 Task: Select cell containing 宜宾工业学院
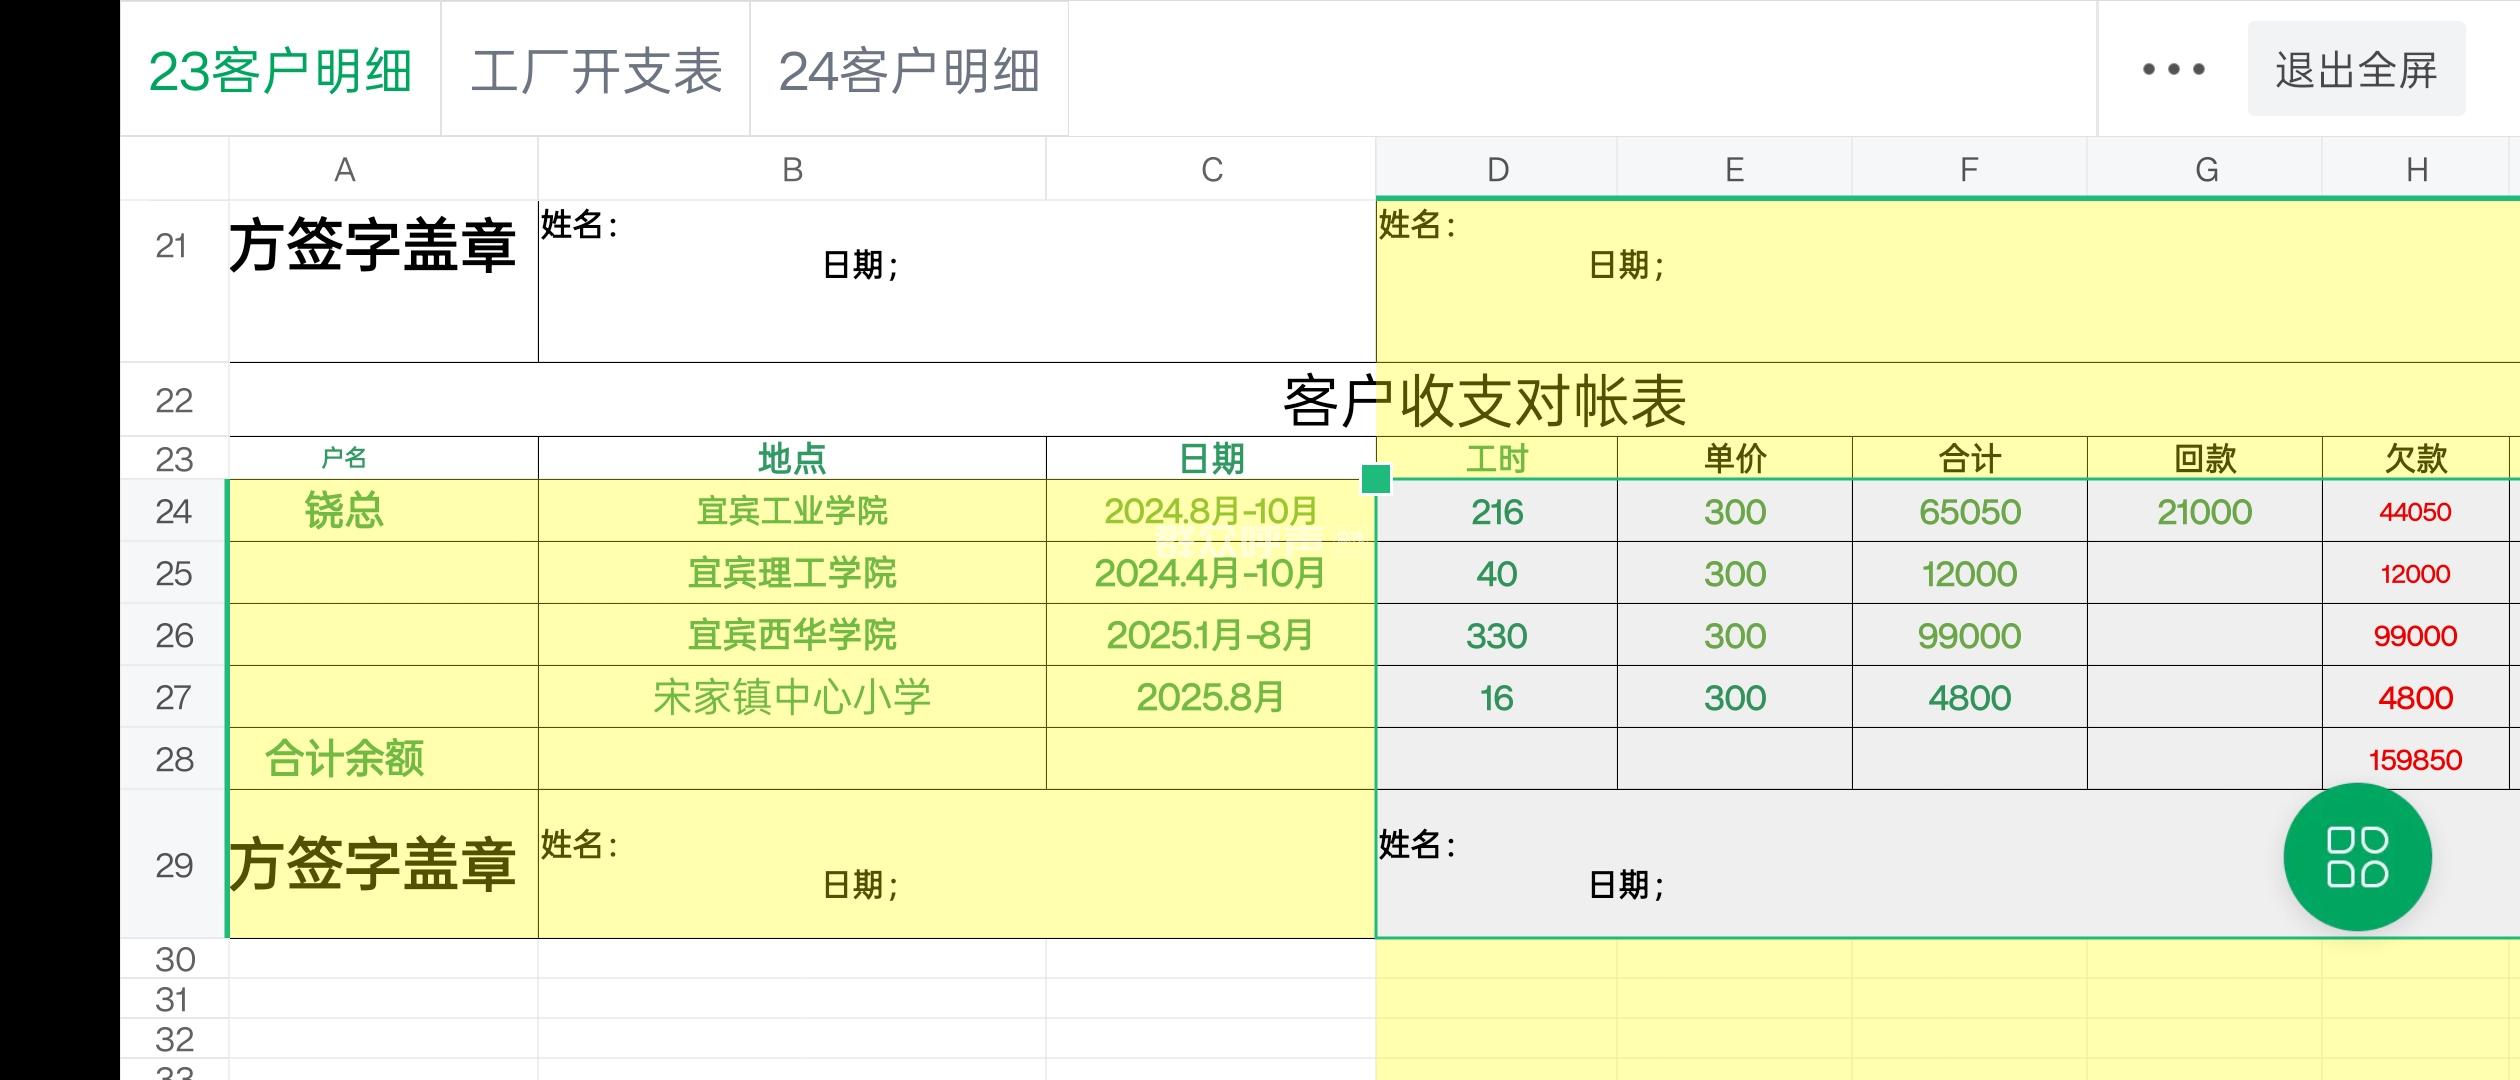coord(792,511)
